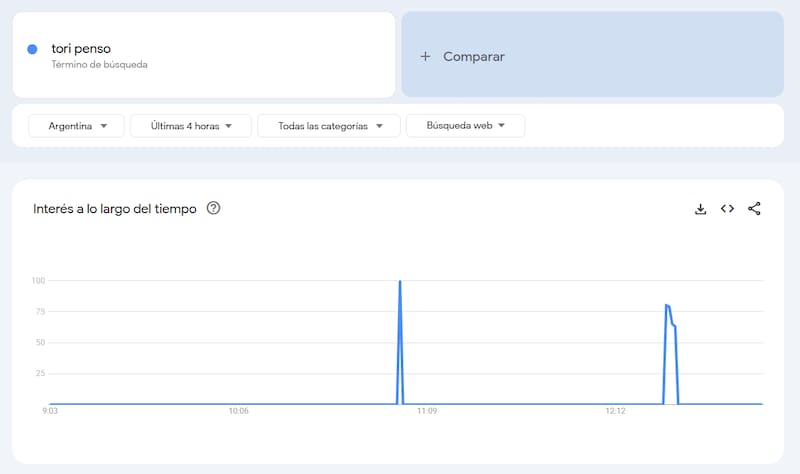Click the 75 y-axis value
This screenshot has width=800, height=474.
pyautogui.click(x=40, y=312)
